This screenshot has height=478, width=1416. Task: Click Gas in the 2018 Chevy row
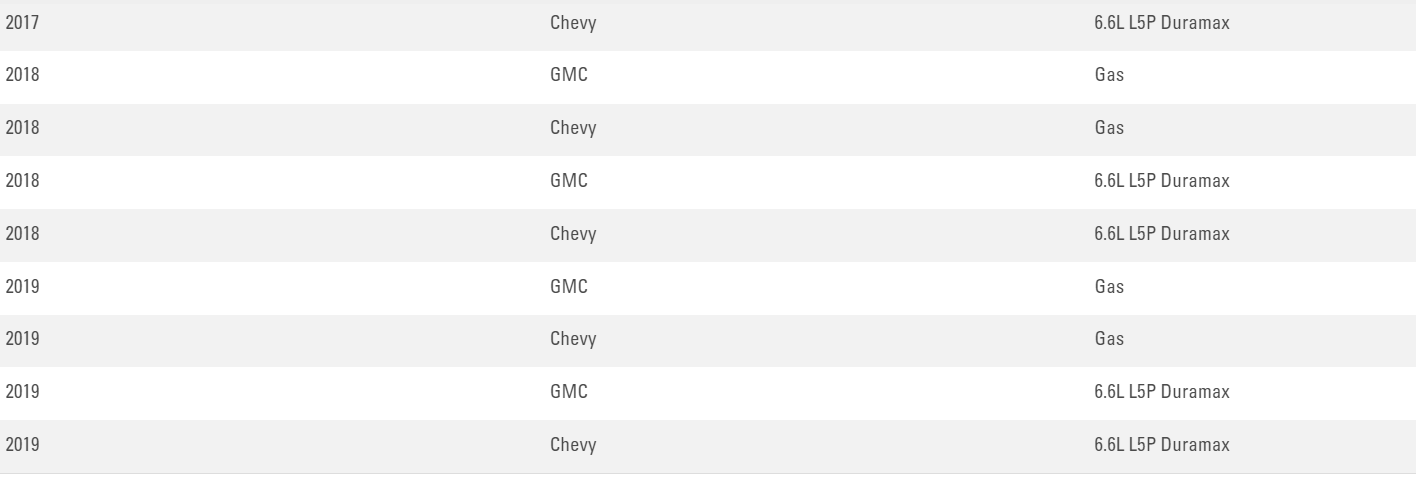click(1109, 128)
